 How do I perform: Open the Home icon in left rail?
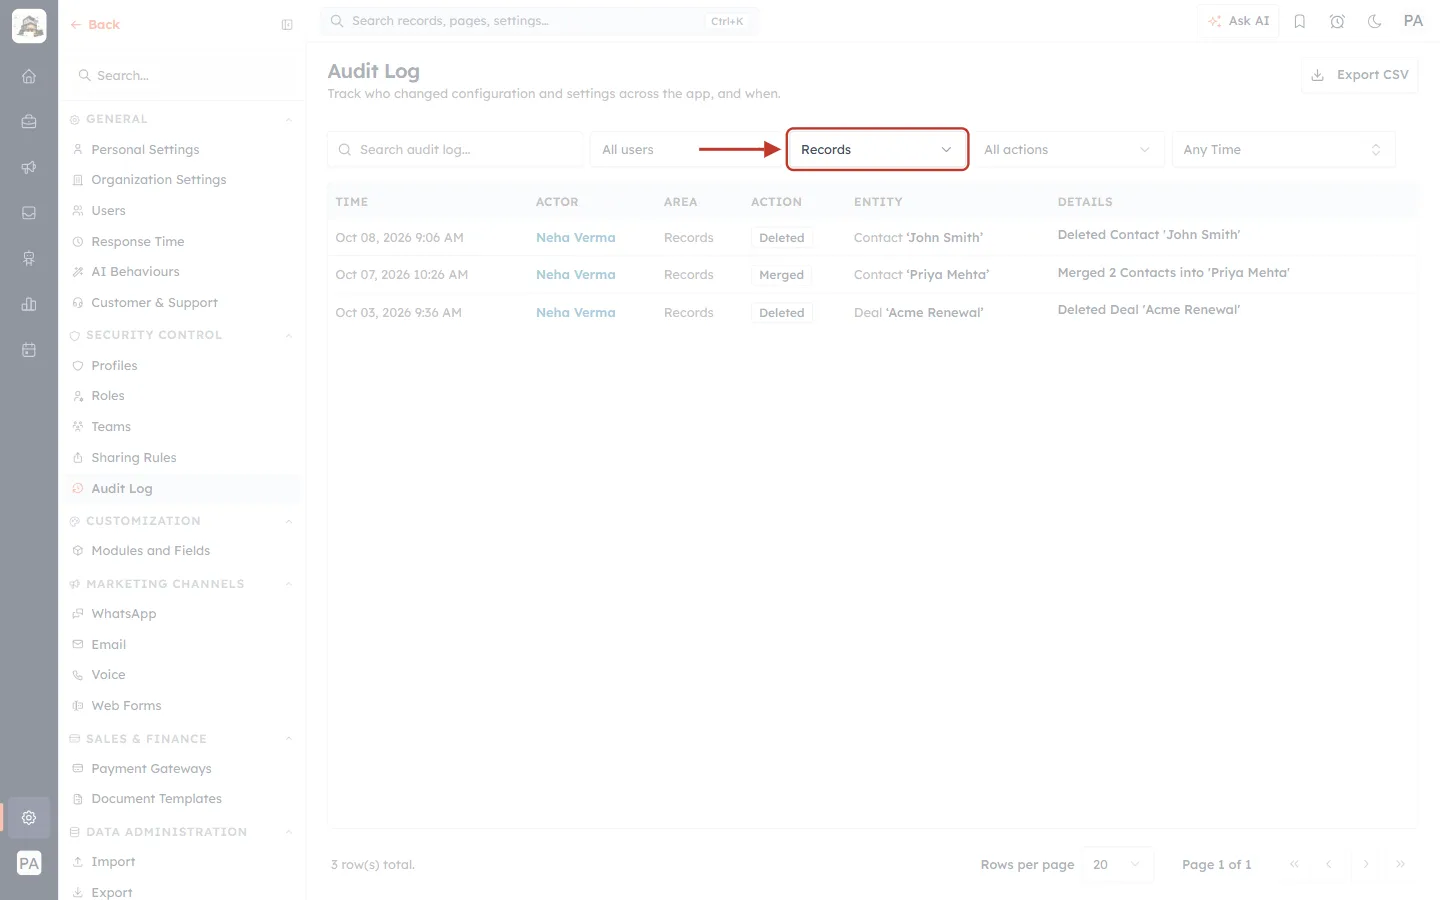point(29,76)
